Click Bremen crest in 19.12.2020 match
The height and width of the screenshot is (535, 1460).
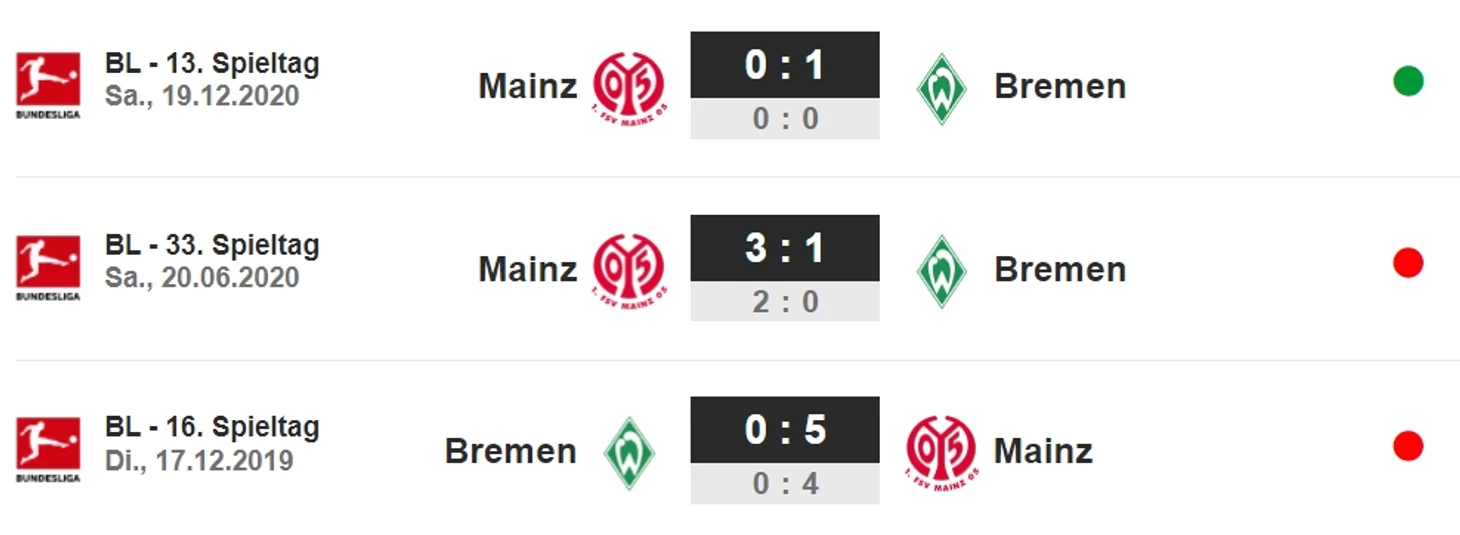pos(941,87)
